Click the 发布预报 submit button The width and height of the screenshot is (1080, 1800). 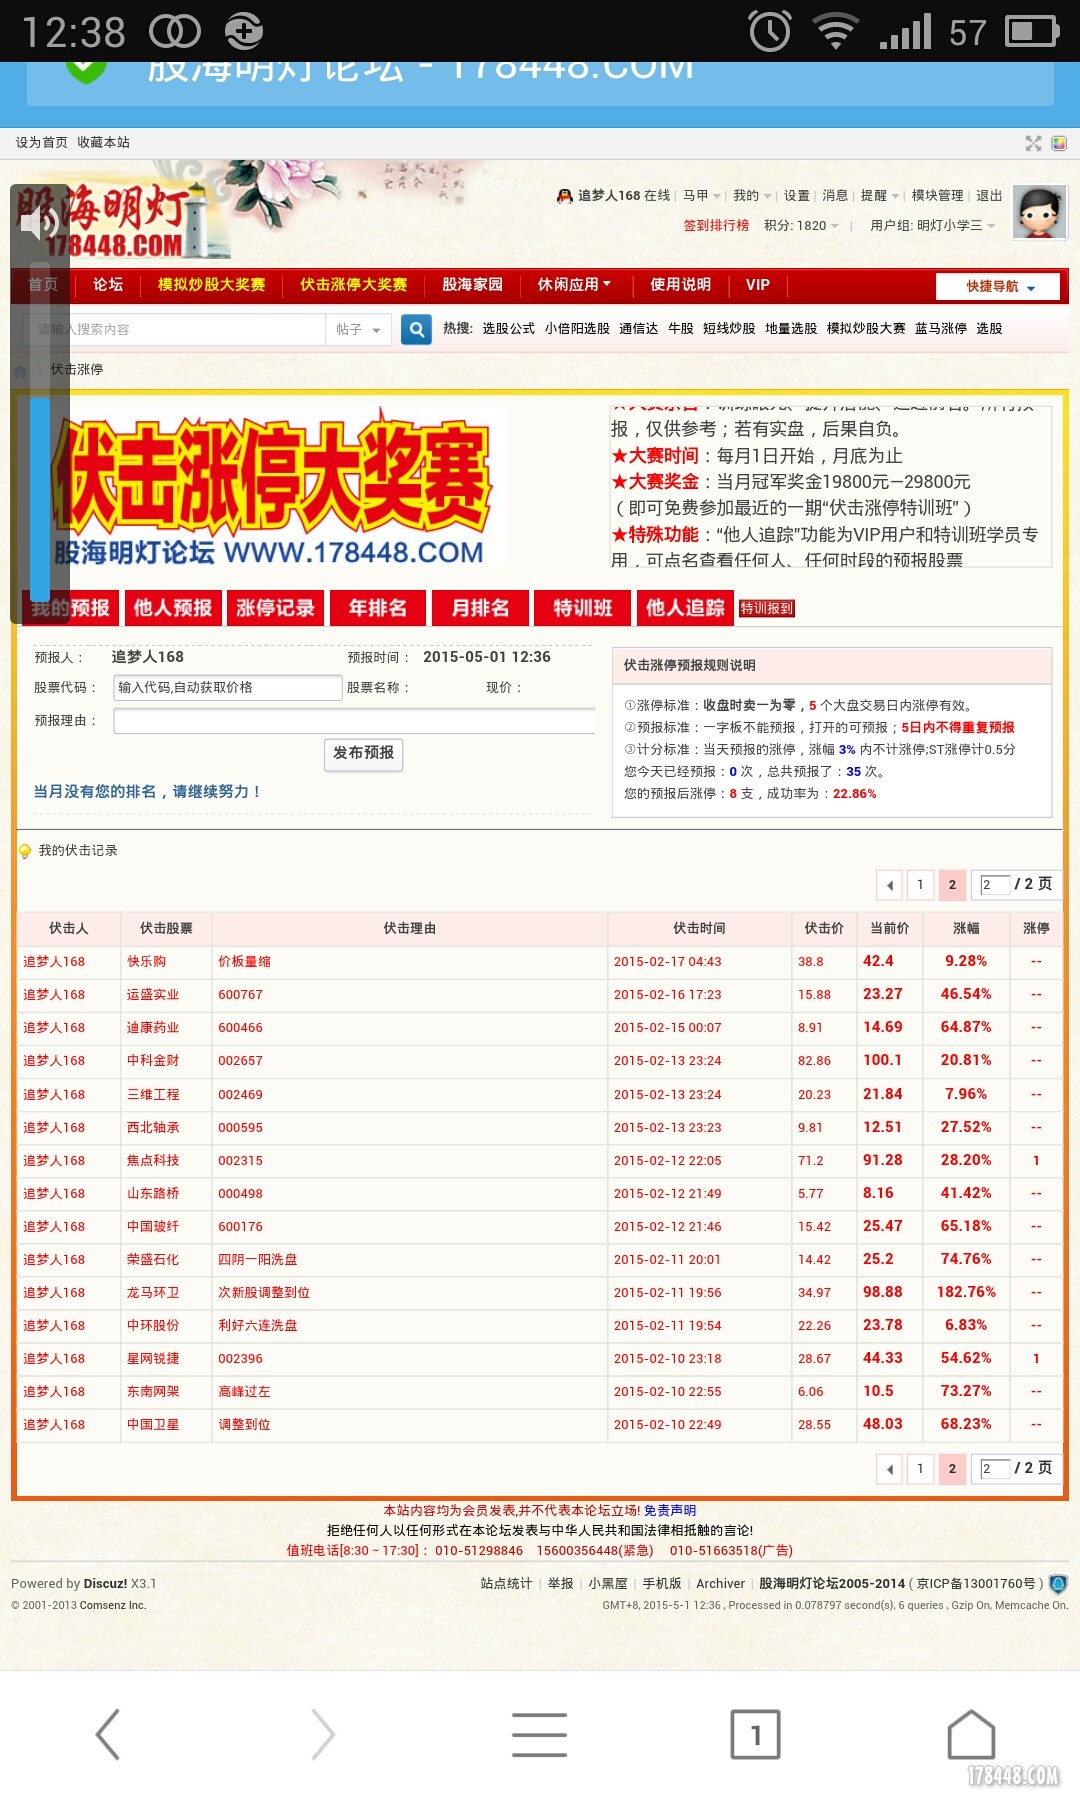363,753
